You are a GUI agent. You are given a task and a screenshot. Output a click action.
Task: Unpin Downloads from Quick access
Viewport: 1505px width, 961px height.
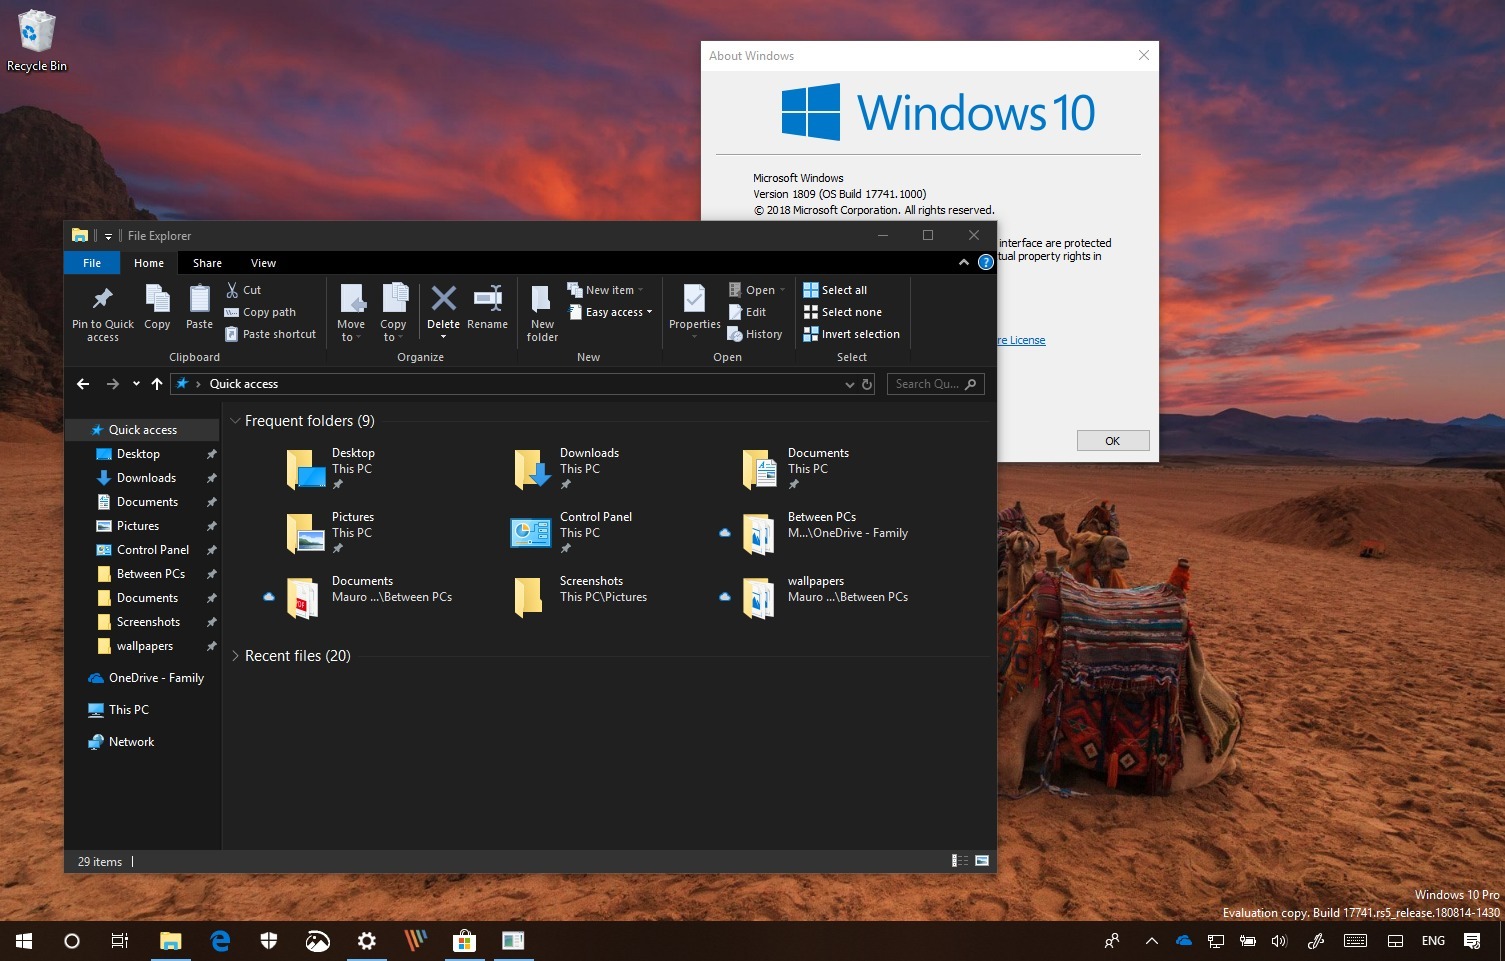pos(212,478)
